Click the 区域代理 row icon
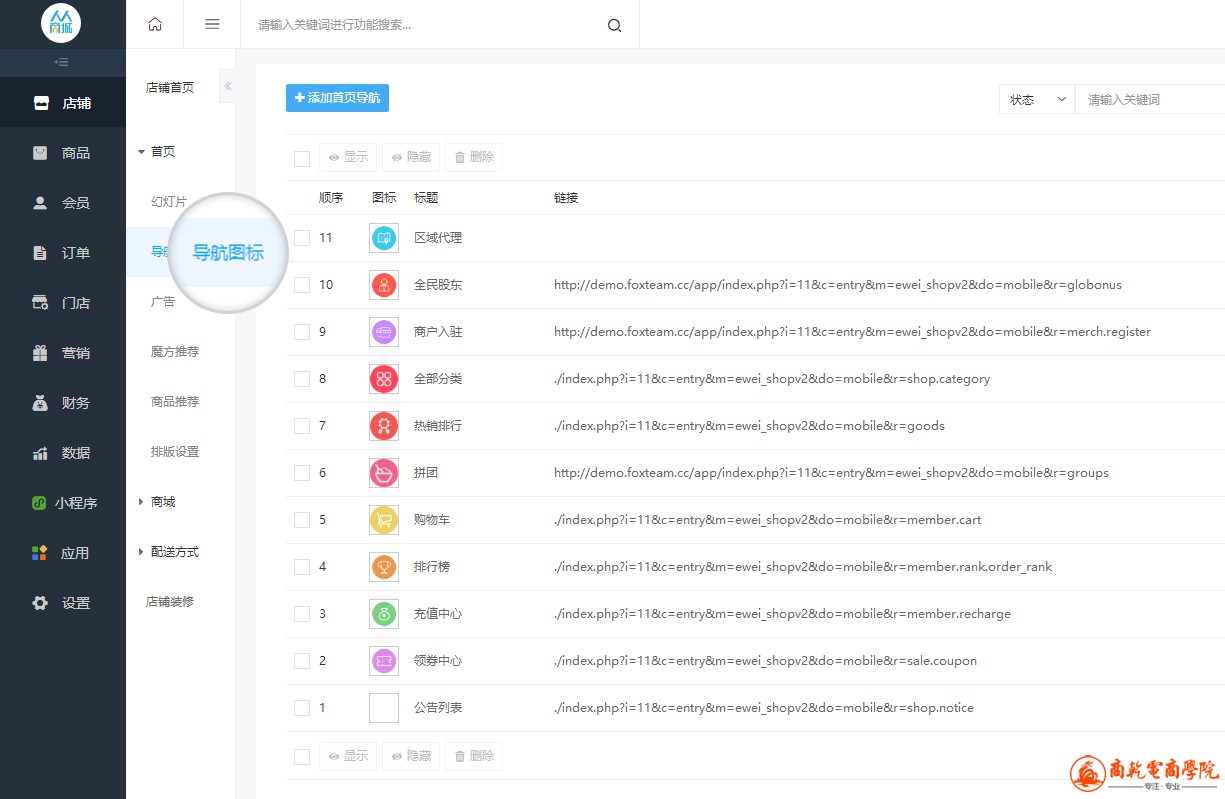The height and width of the screenshot is (799, 1225). (384, 238)
